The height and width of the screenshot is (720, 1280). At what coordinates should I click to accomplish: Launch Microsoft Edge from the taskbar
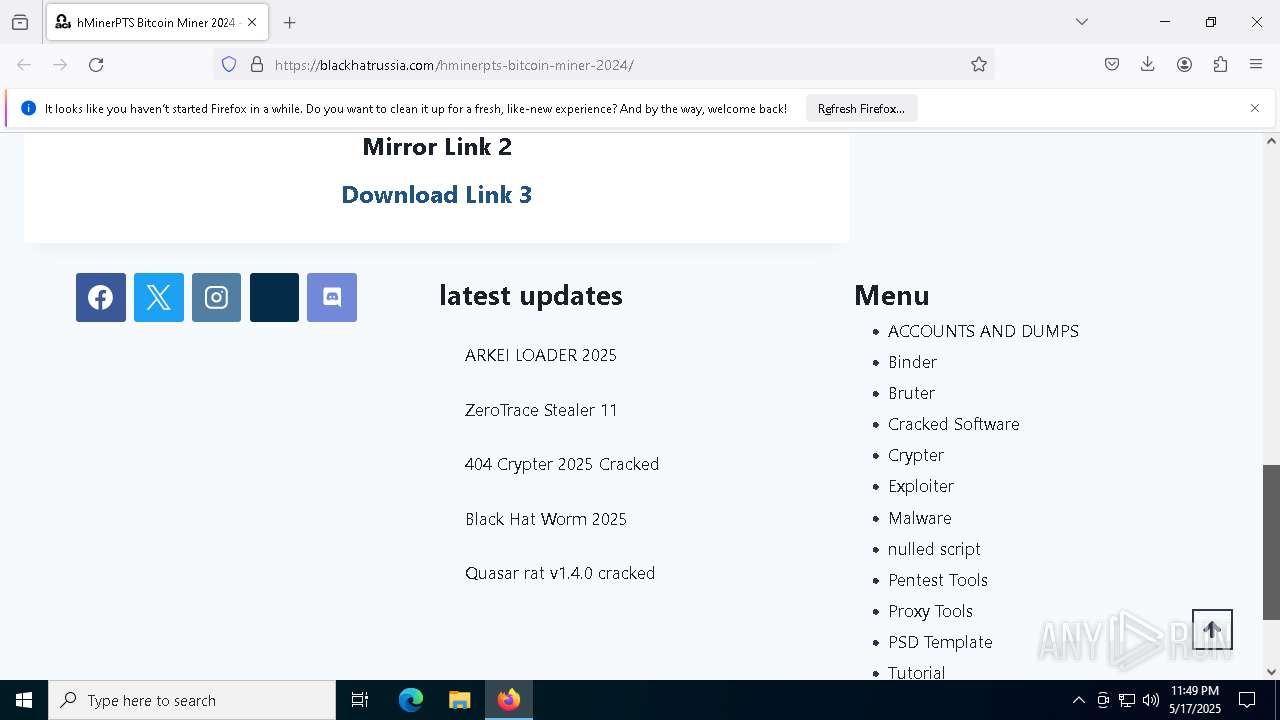tap(411, 700)
